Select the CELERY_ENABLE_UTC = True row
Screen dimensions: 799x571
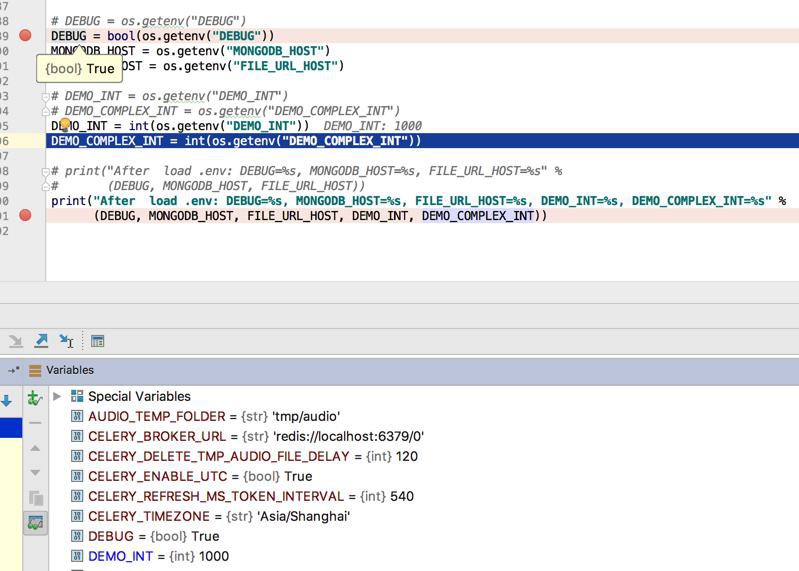(x=191, y=476)
